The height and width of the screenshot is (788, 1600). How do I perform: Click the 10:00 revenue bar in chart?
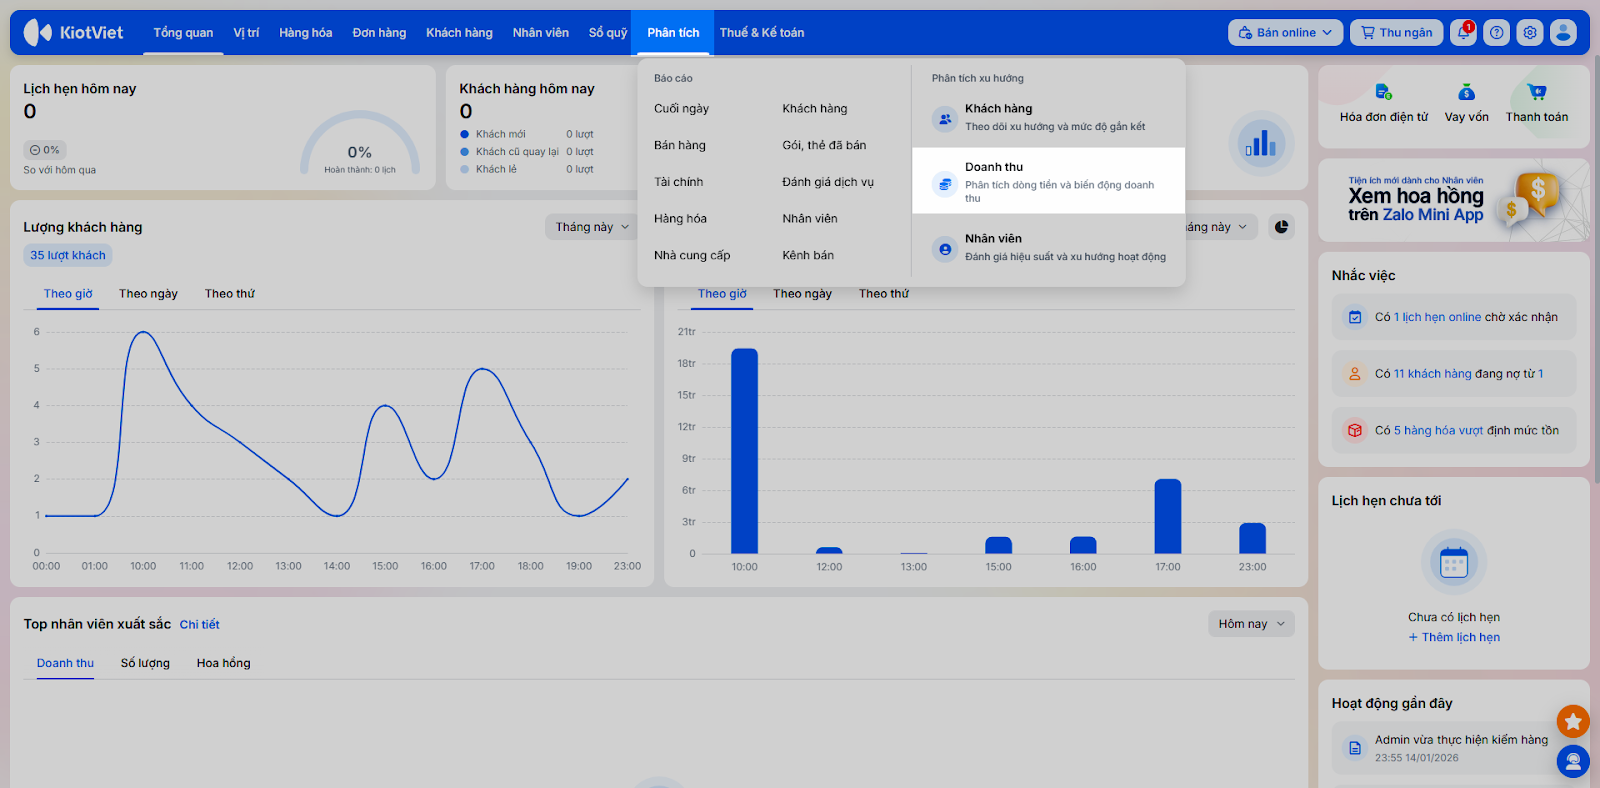coord(744,451)
